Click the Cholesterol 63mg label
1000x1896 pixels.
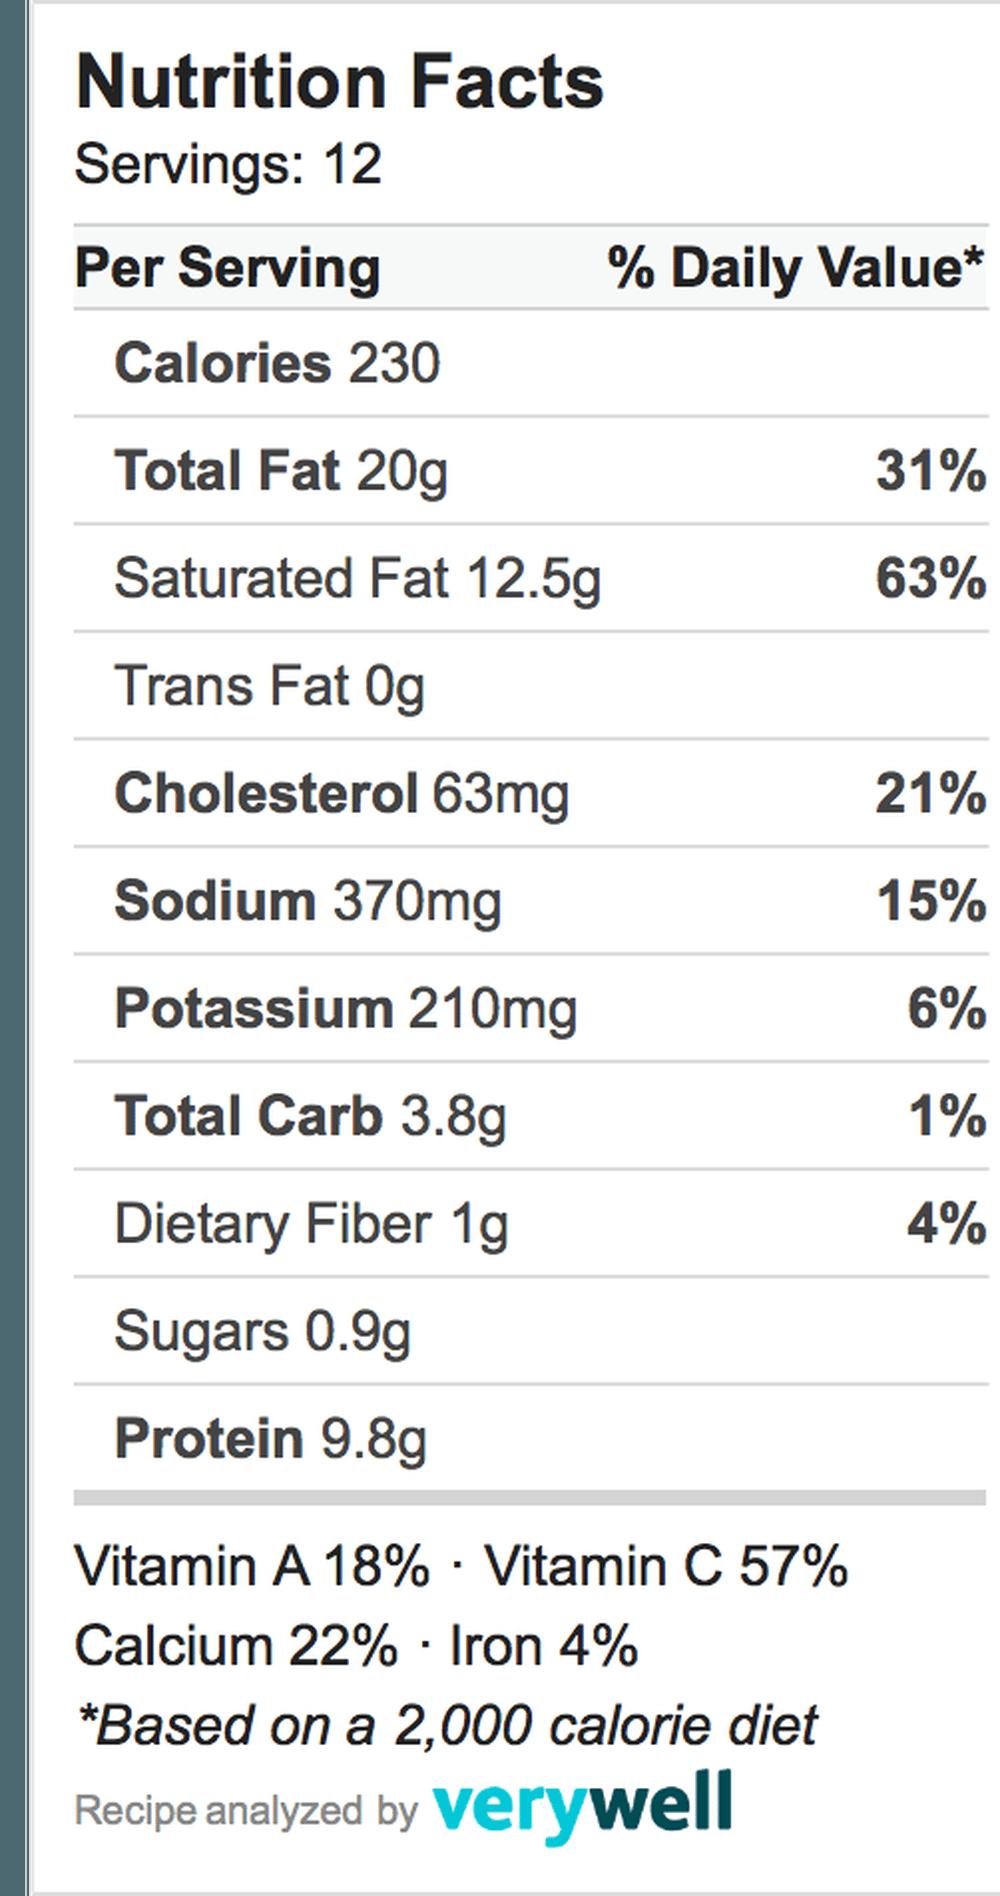tap(341, 794)
